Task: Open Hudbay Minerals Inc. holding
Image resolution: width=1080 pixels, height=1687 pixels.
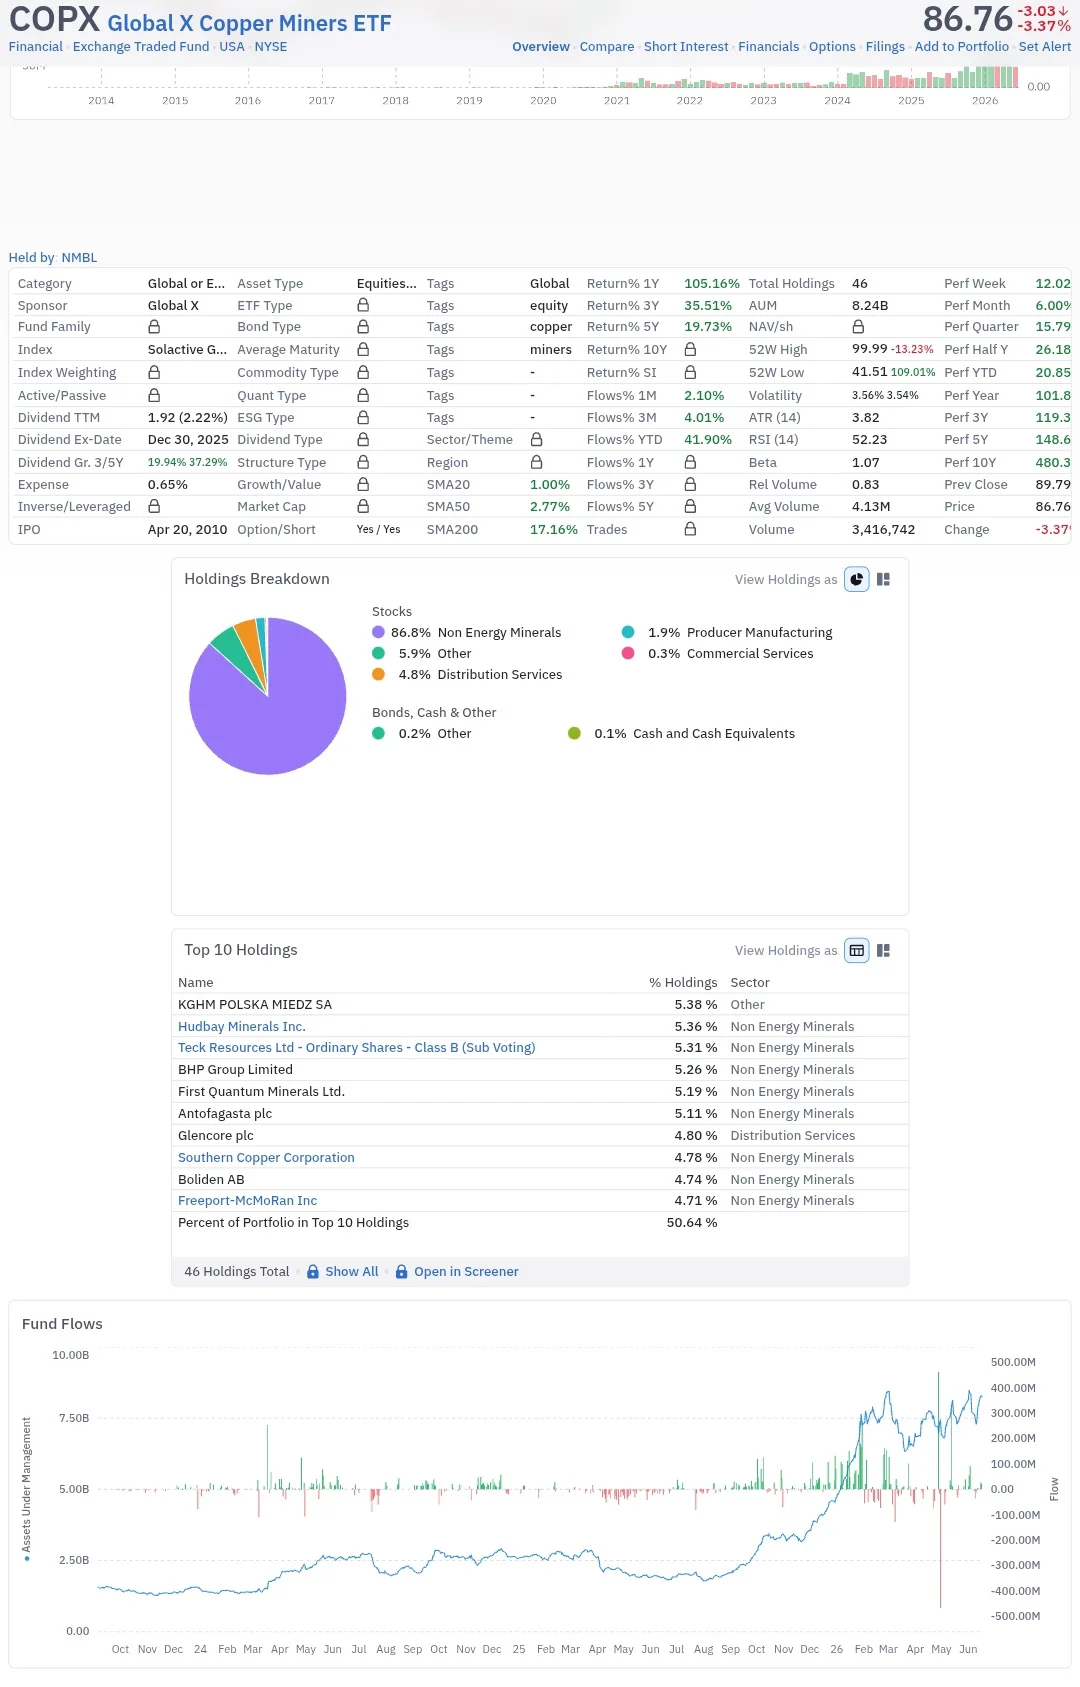Action: pyautogui.click(x=242, y=1026)
